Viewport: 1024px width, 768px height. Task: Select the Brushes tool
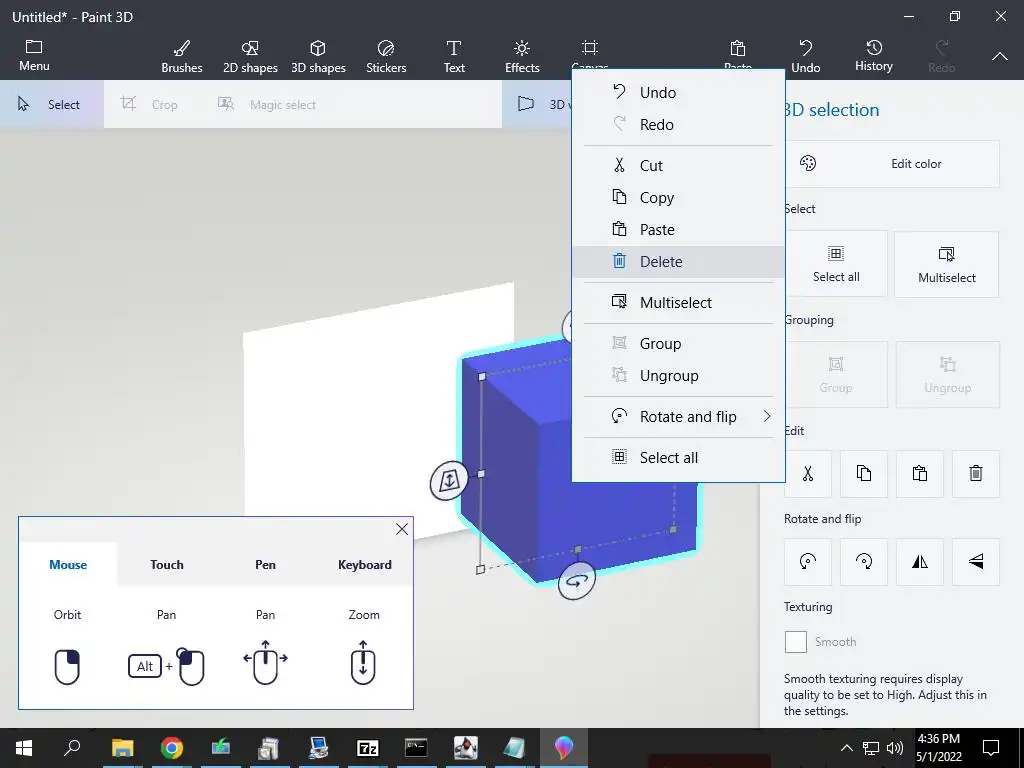coord(182,56)
